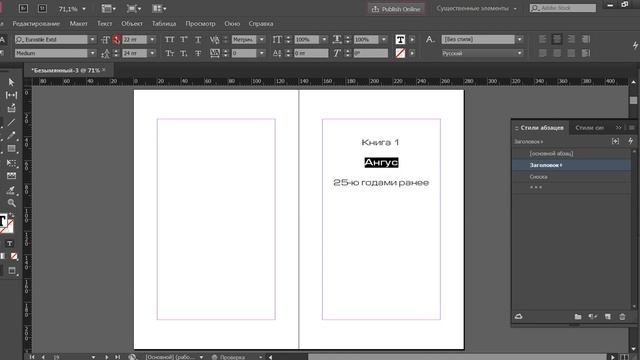Open font family dropdown arrow

tap(93, 39)
